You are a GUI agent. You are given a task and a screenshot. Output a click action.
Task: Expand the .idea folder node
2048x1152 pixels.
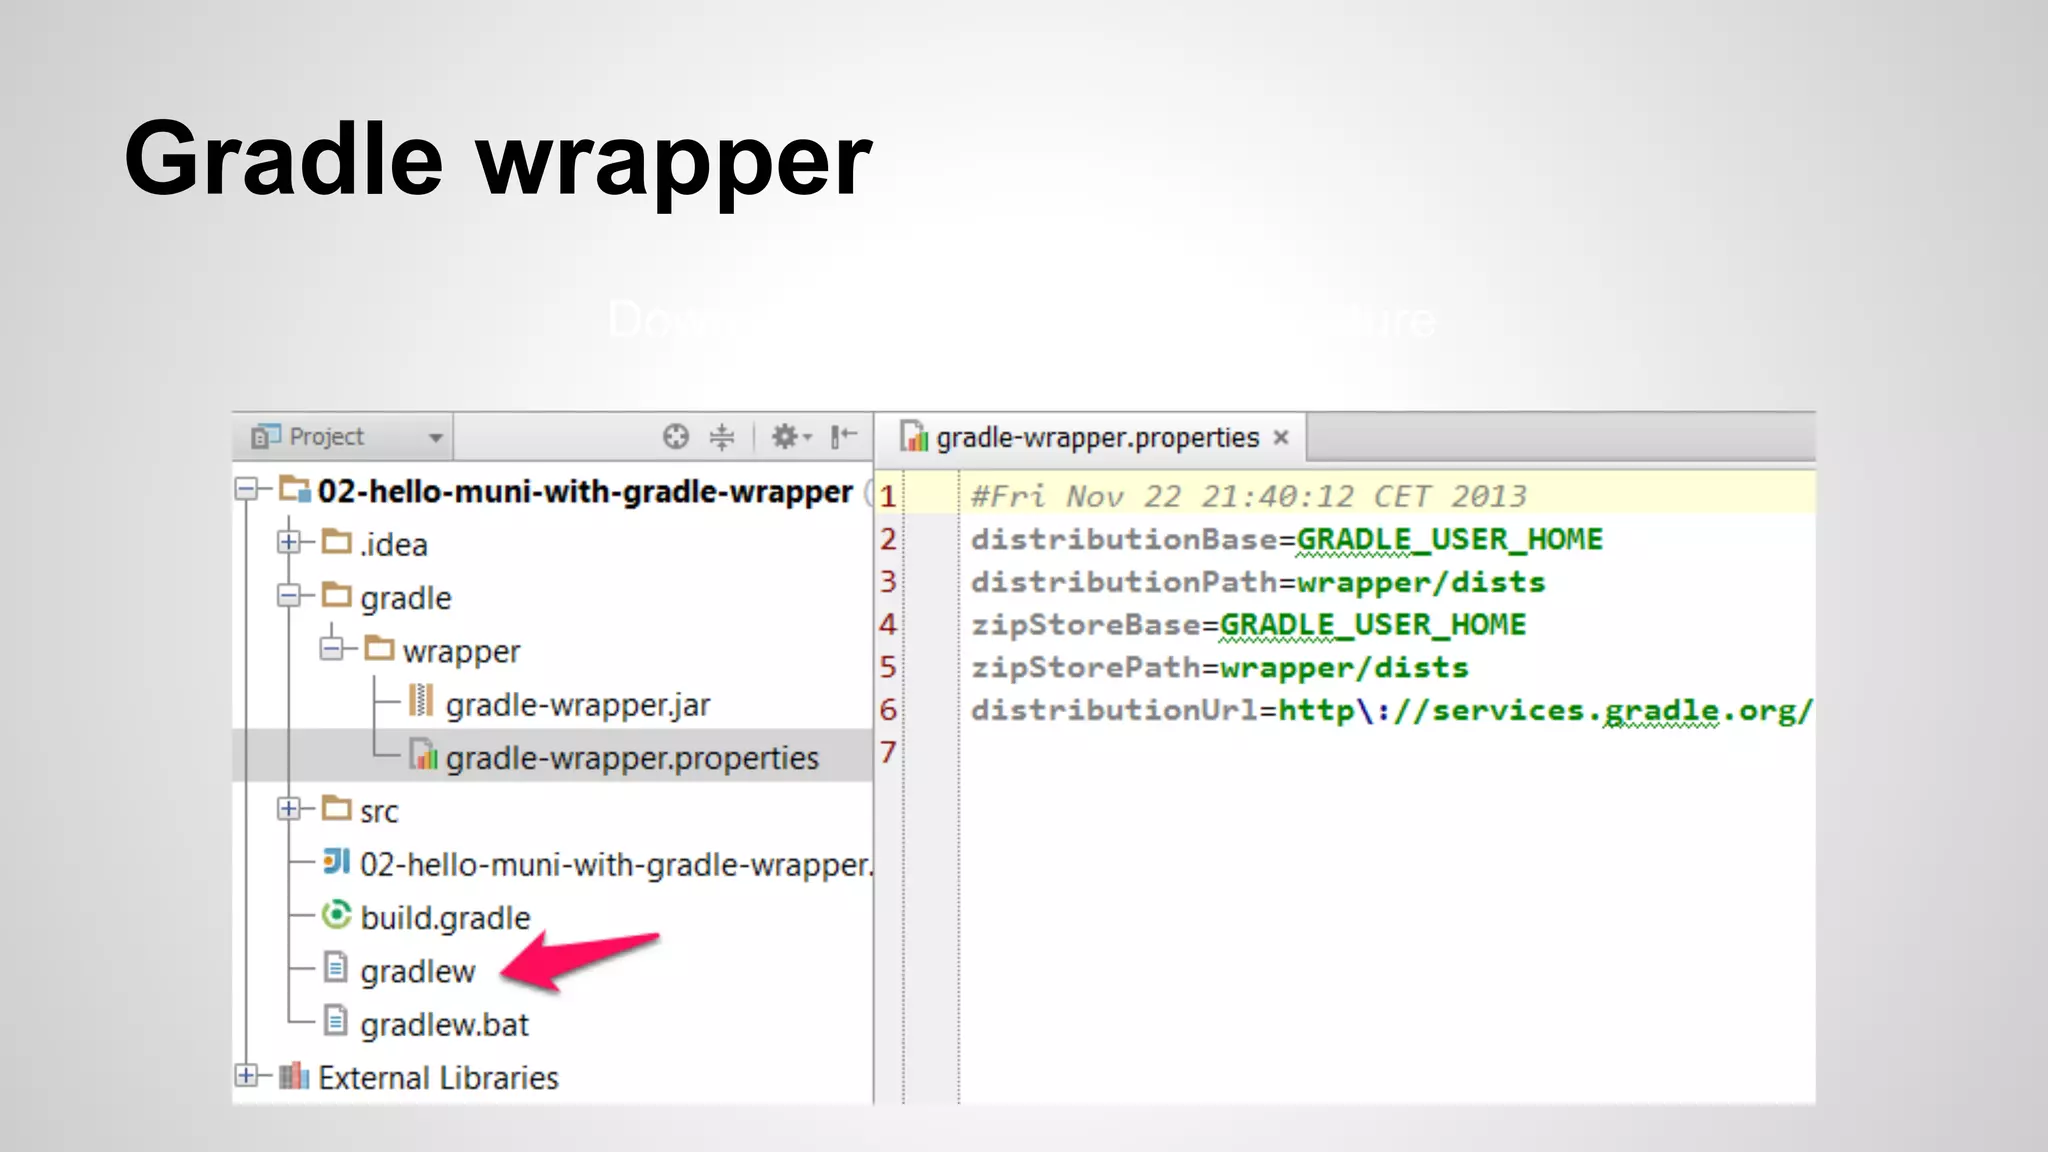click(289, 543)
